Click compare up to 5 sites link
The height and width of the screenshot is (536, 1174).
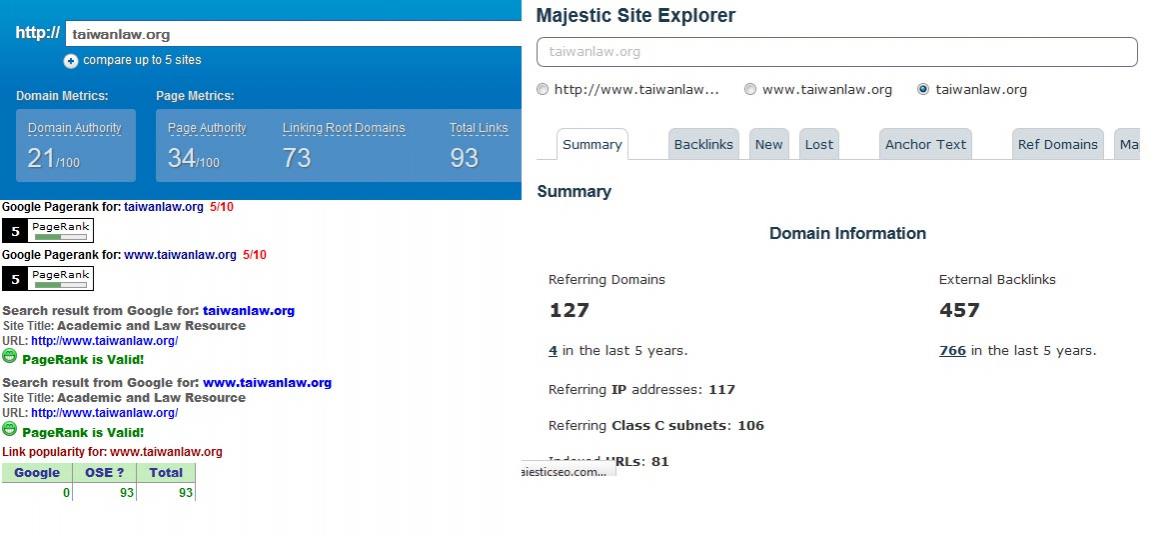(142, 60)
